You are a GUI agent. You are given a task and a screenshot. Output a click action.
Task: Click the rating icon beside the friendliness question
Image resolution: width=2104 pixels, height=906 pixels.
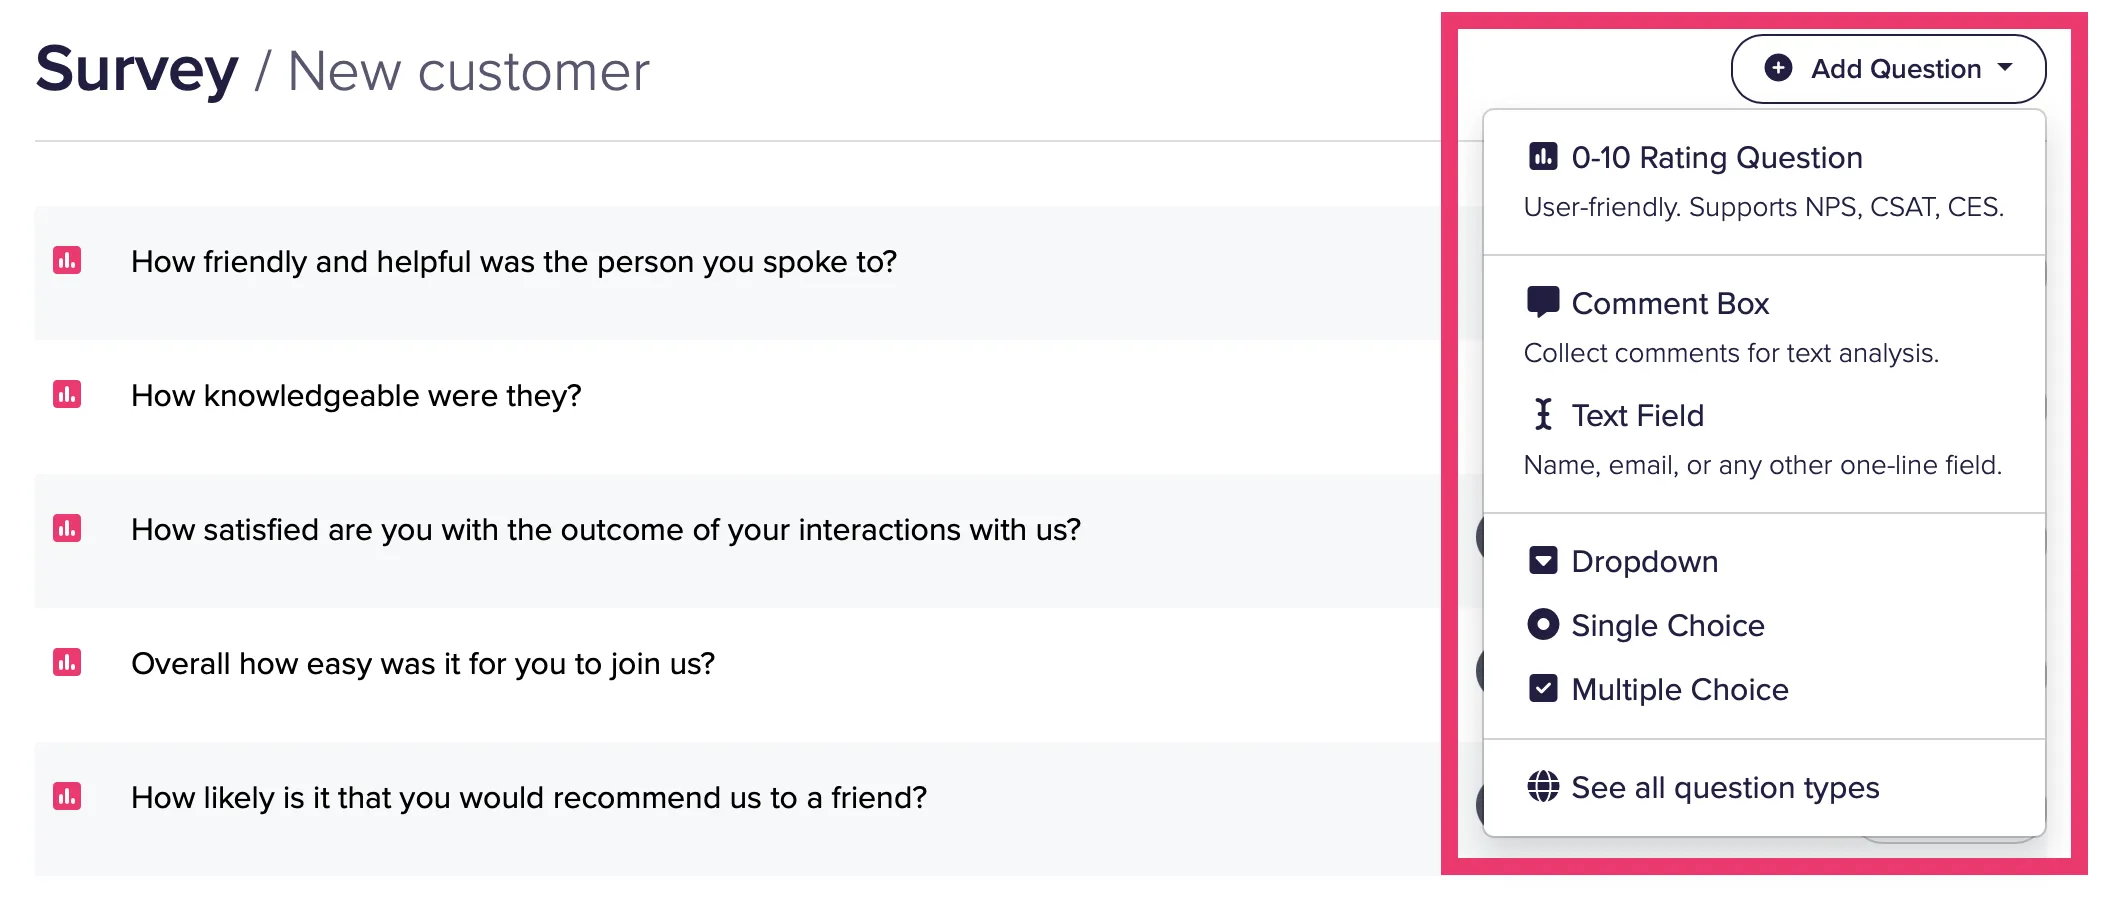tap(66, 261)
